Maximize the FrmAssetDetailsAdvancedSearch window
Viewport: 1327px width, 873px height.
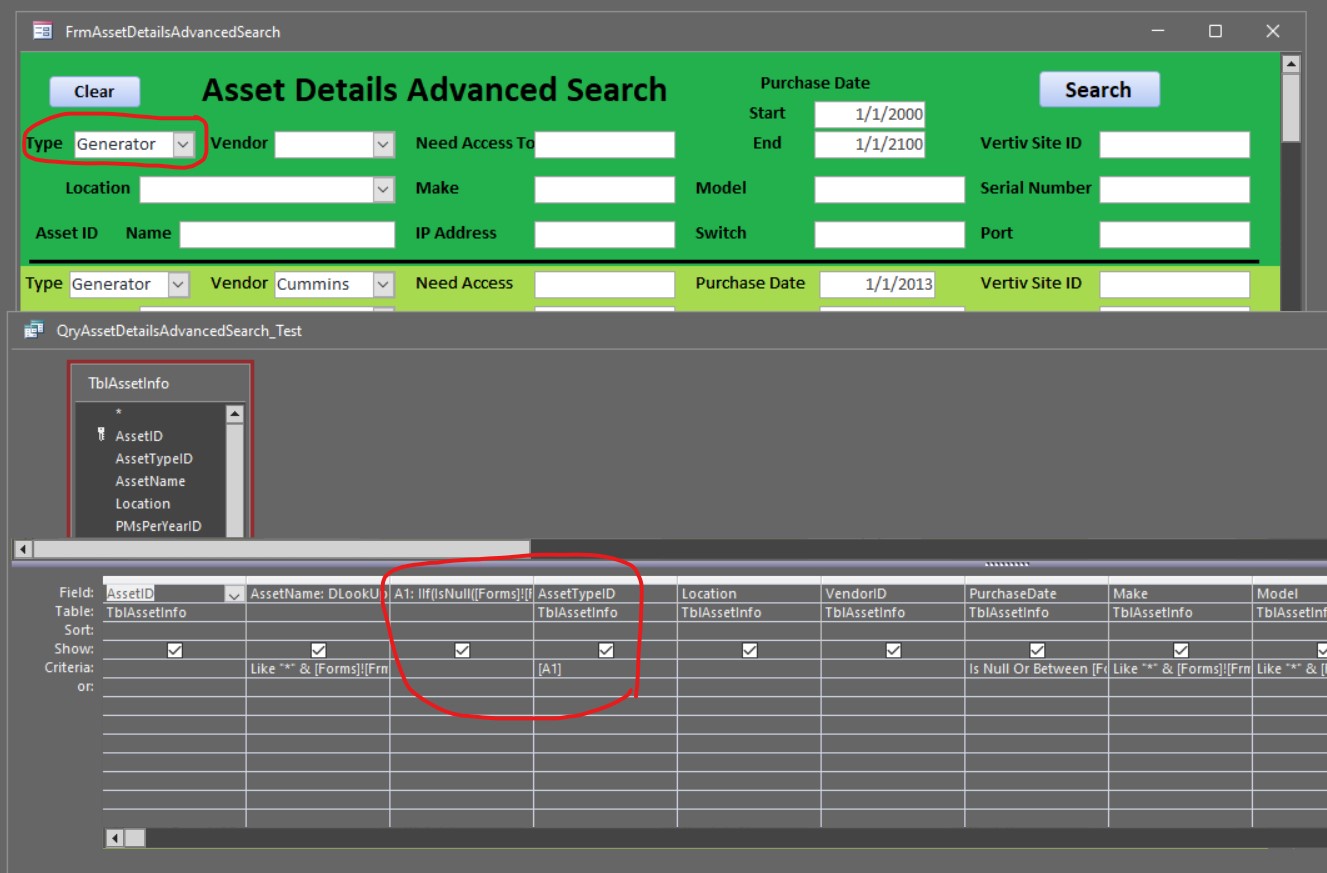pos(1215,31)
